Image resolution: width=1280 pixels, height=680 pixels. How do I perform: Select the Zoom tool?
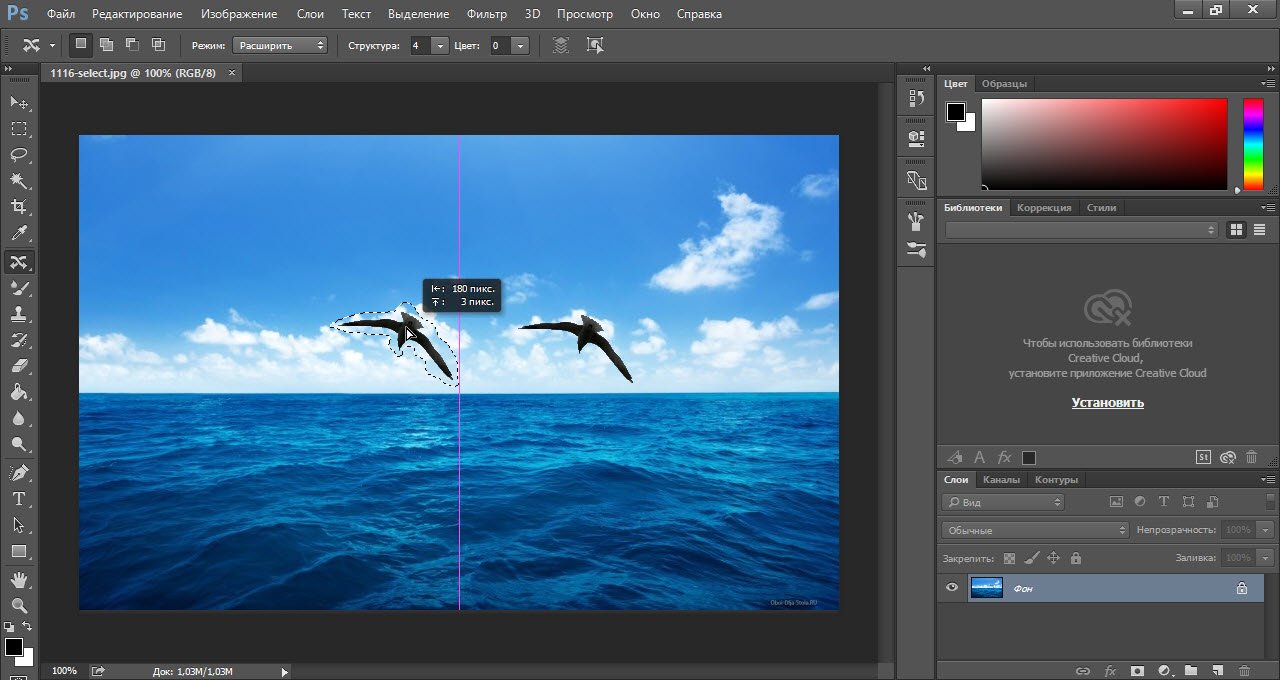coord(19,605)
